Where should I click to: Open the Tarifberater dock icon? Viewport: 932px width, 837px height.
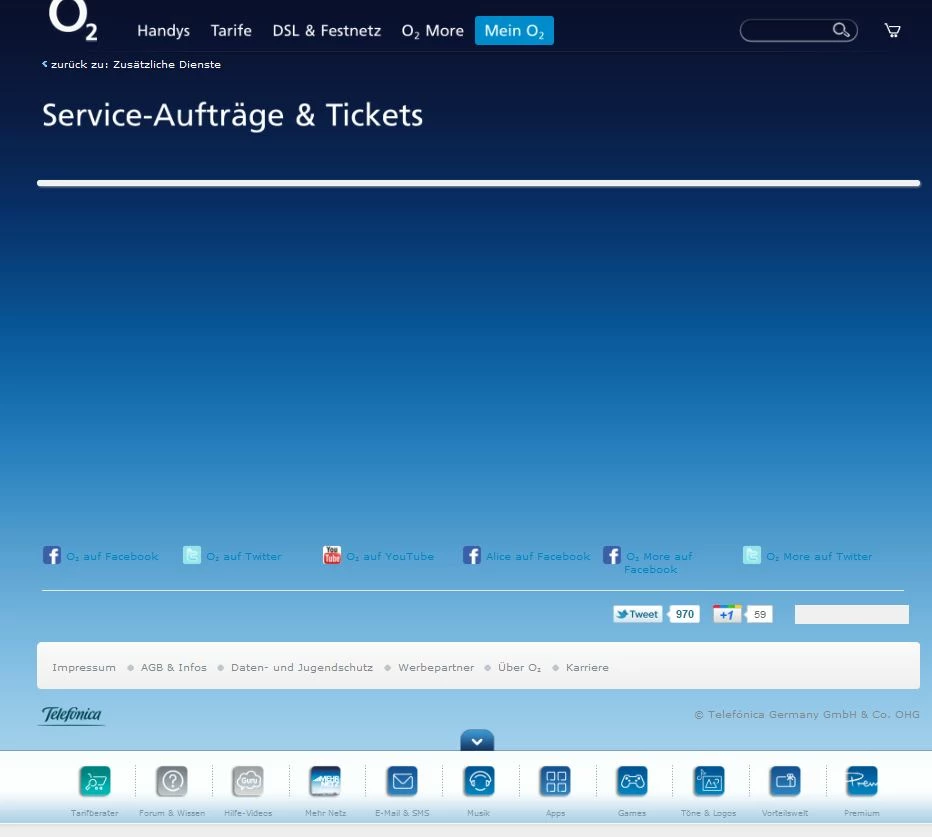point(95,781)
